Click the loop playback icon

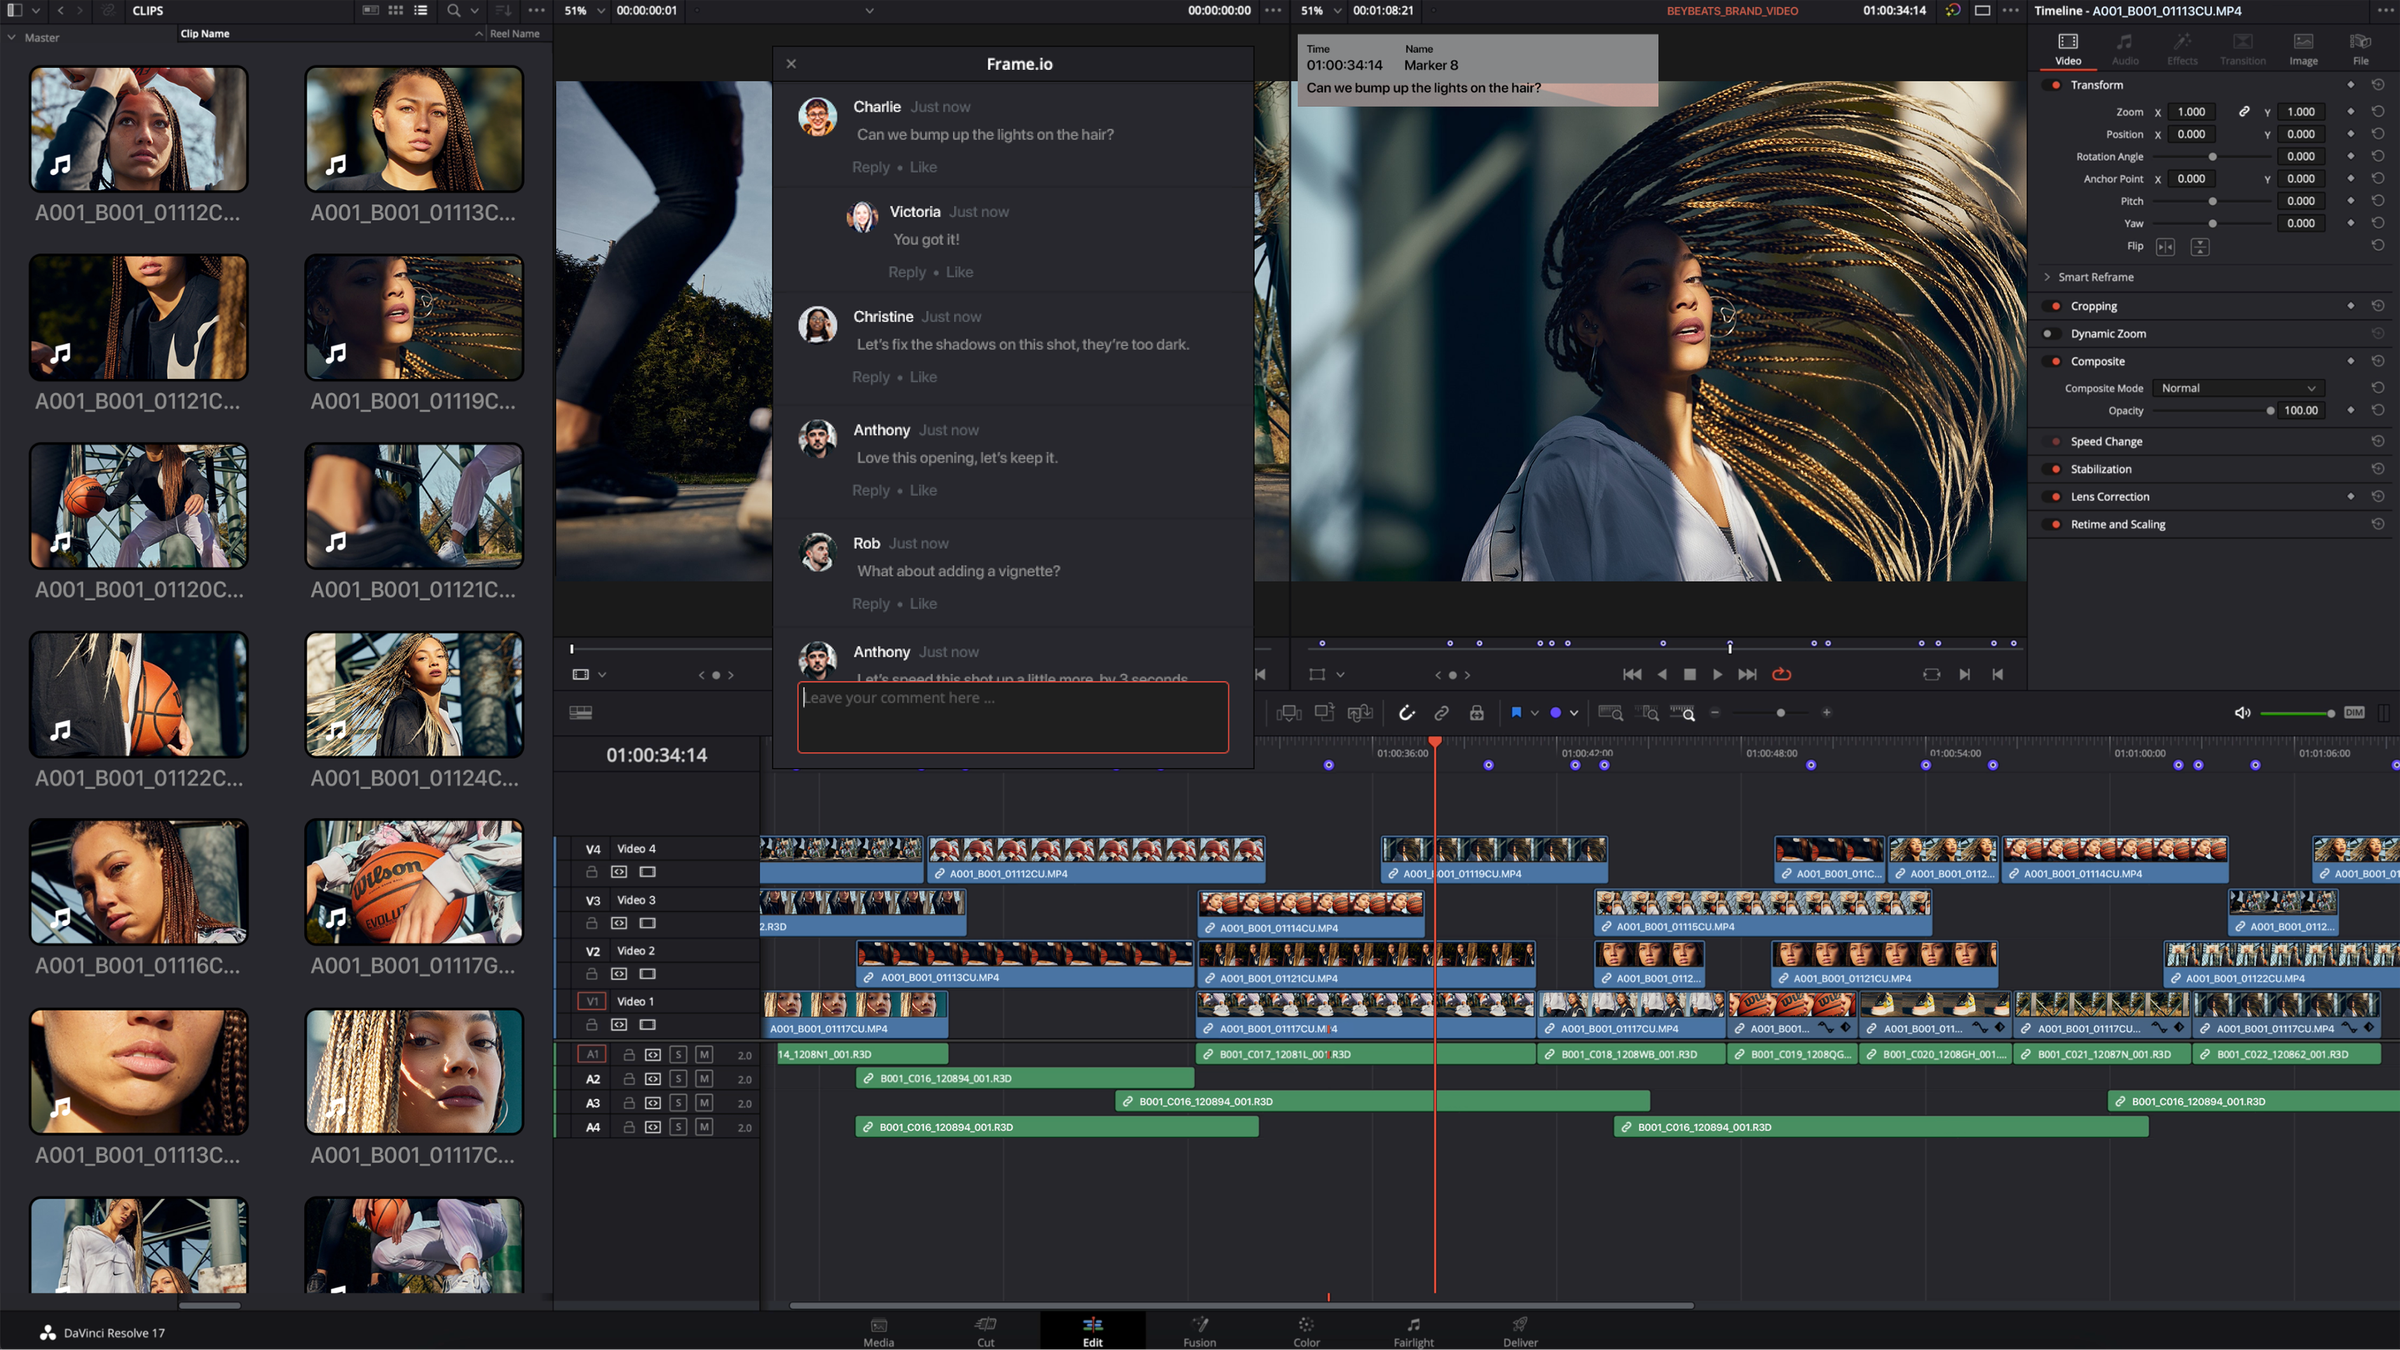[1782, 675]
